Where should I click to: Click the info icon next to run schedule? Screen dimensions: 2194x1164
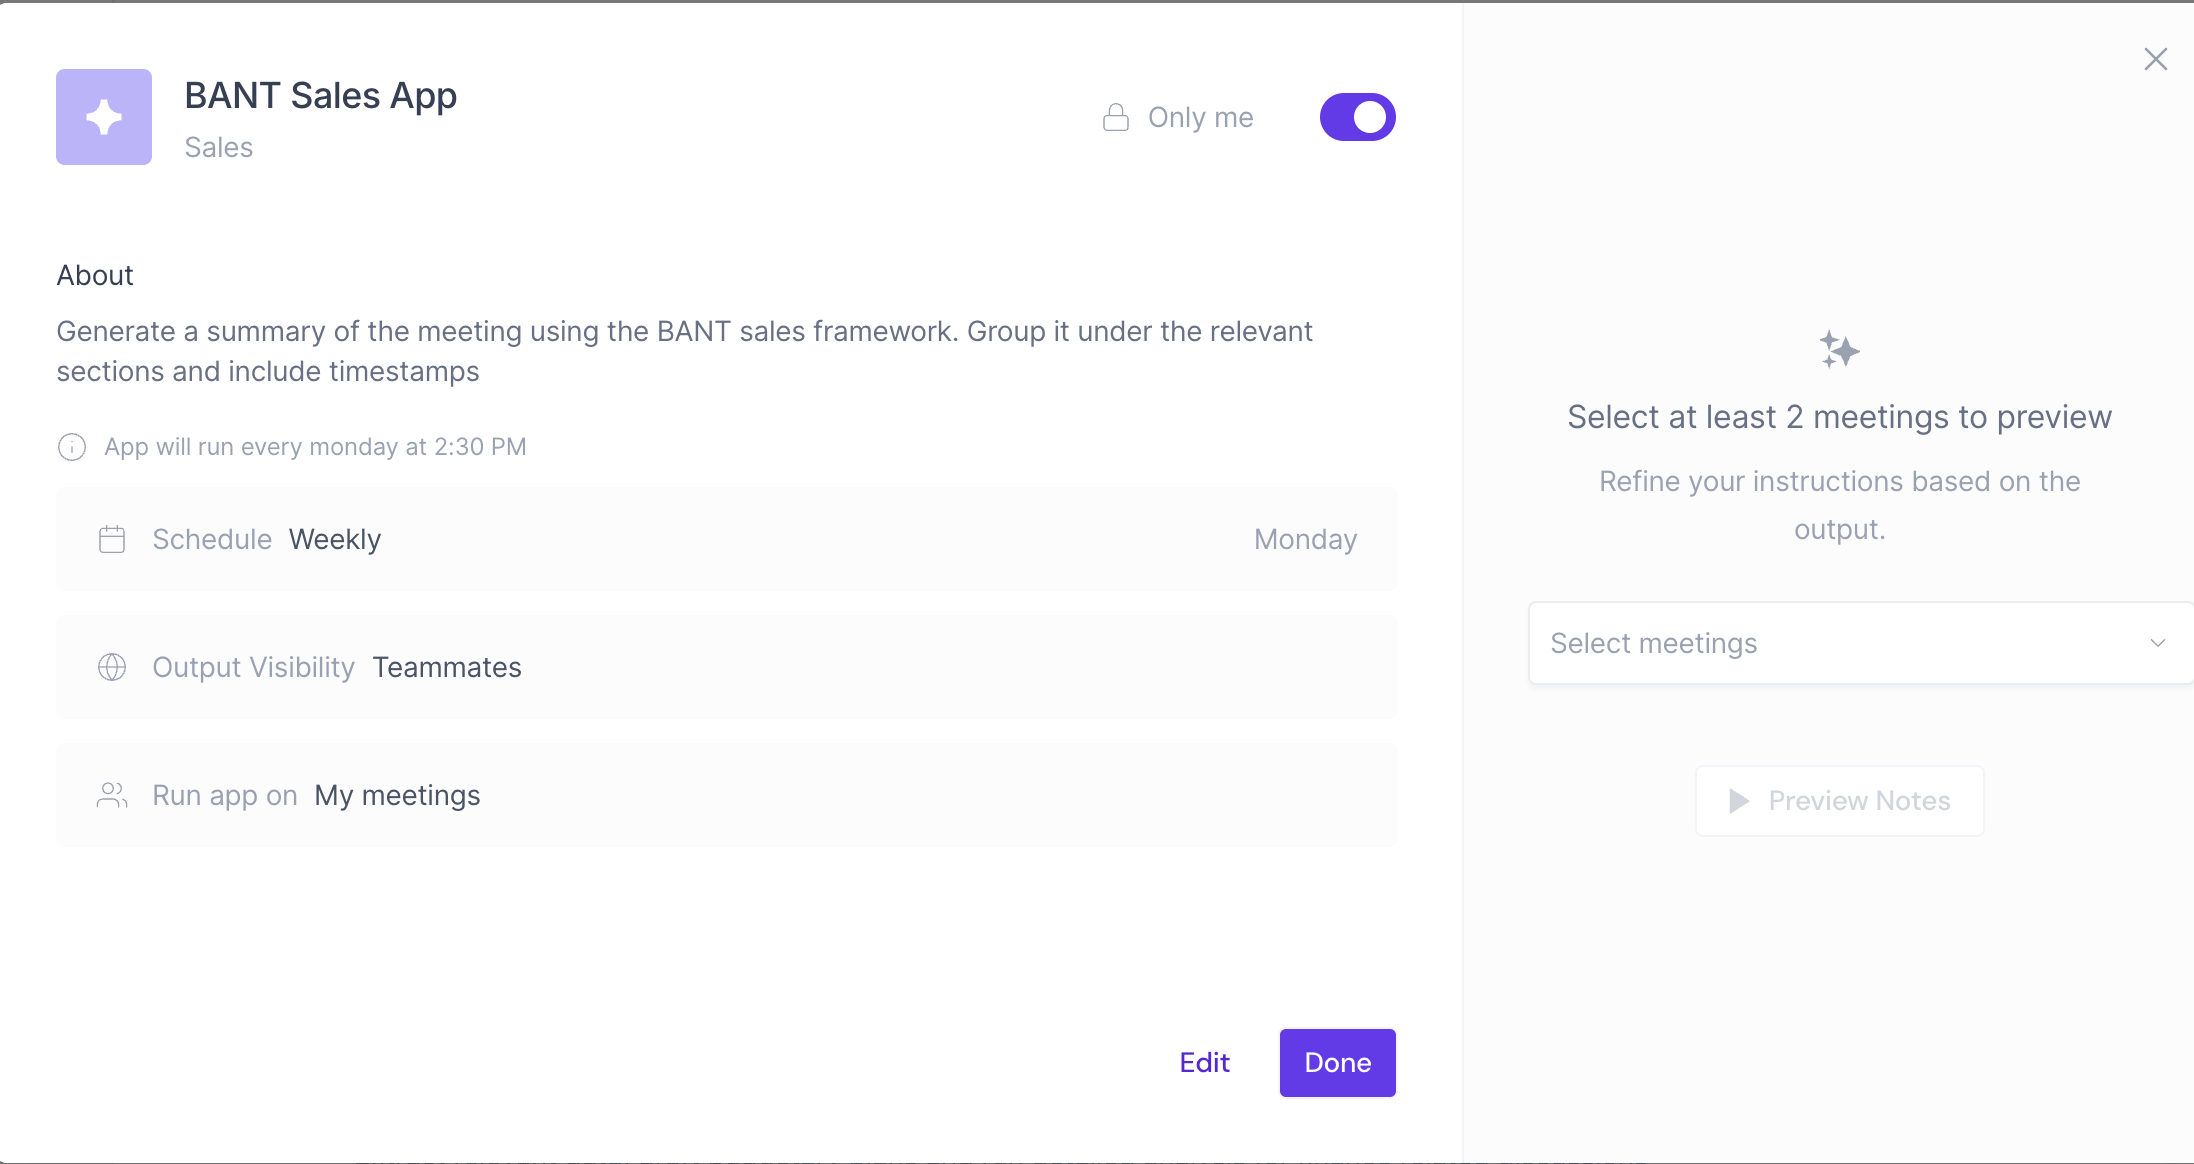point(72,447)
